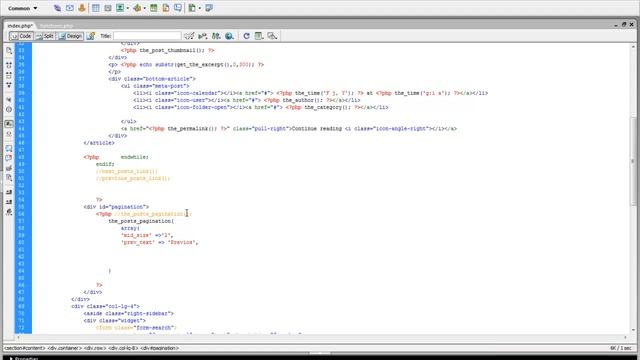
Task: Expand All collapsed code
Action: tap(9, 85)
